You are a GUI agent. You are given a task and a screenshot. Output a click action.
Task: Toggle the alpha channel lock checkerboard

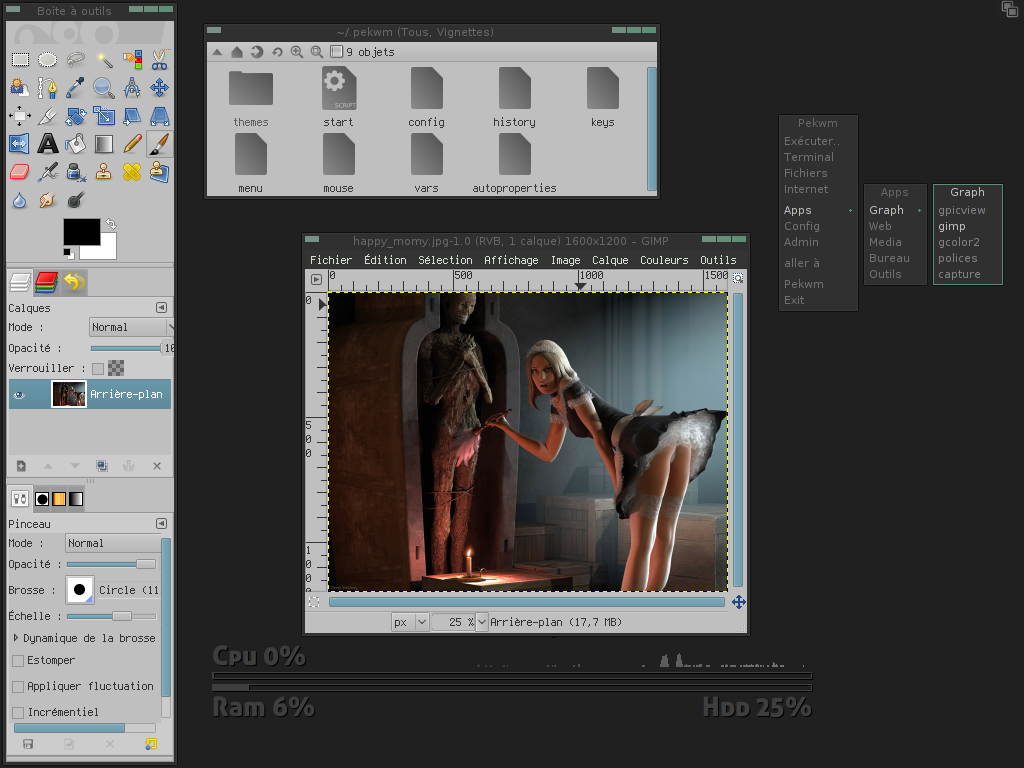116,368
